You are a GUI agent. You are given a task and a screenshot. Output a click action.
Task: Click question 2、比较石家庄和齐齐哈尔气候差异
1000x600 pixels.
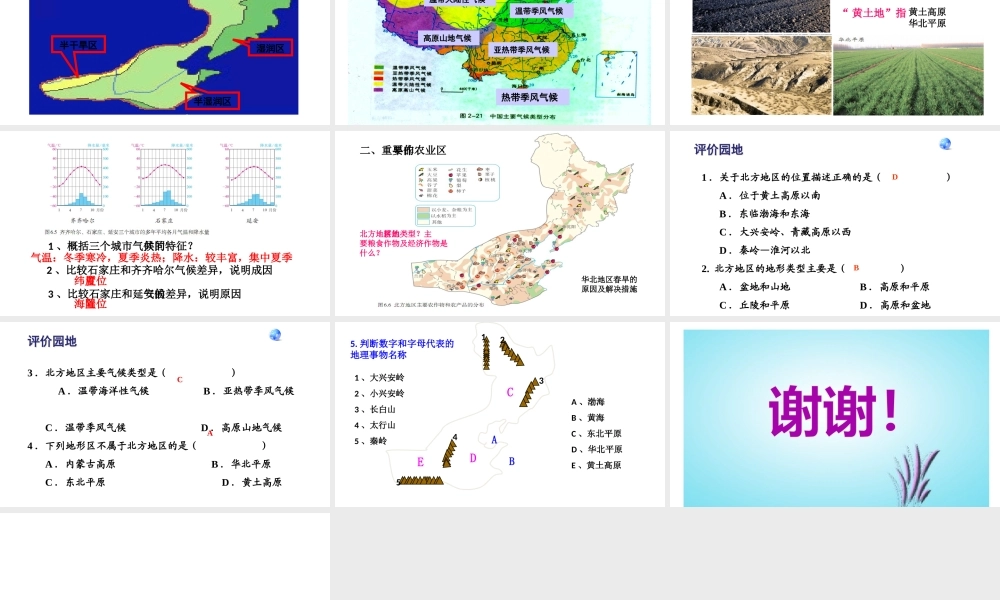click(x=159, y=270)
